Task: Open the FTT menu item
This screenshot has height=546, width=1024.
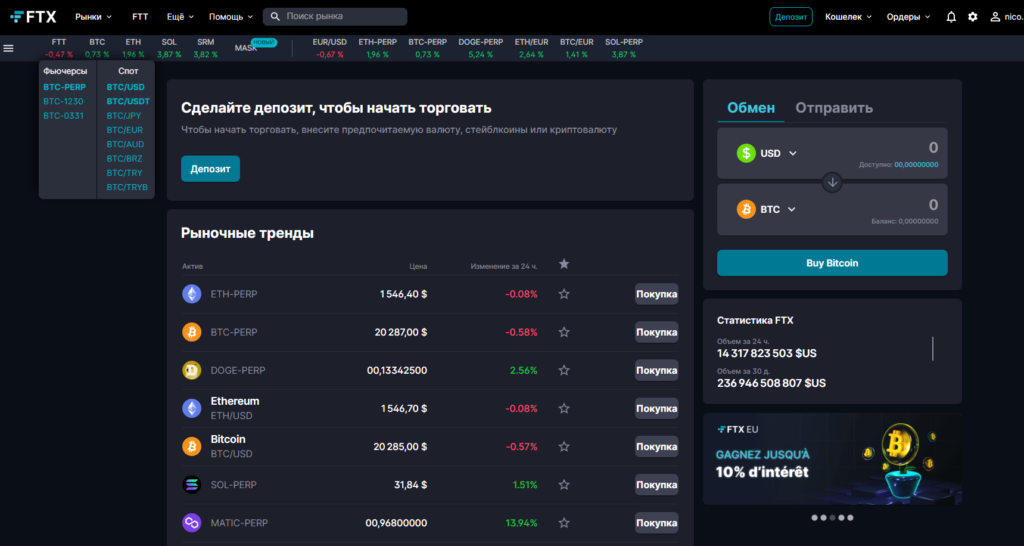Action: pos(140,17)
